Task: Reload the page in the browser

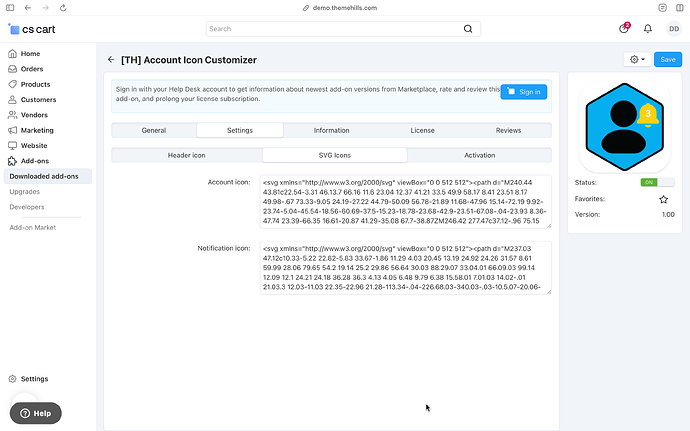Action: tap(63, 8)
